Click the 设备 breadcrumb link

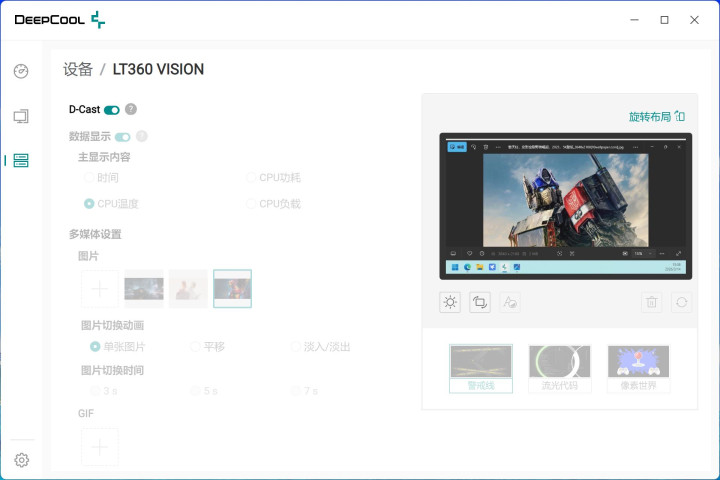[x=77, y=70]
